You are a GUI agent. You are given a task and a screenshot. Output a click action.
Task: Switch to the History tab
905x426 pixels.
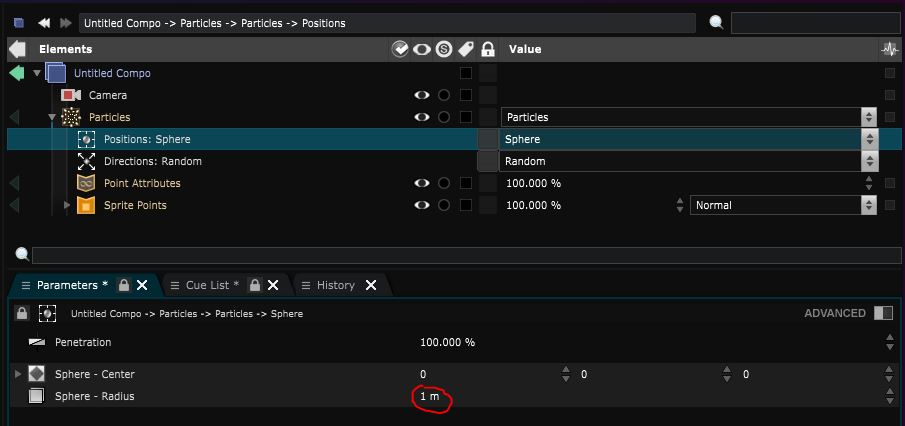[x=335, y=285]
